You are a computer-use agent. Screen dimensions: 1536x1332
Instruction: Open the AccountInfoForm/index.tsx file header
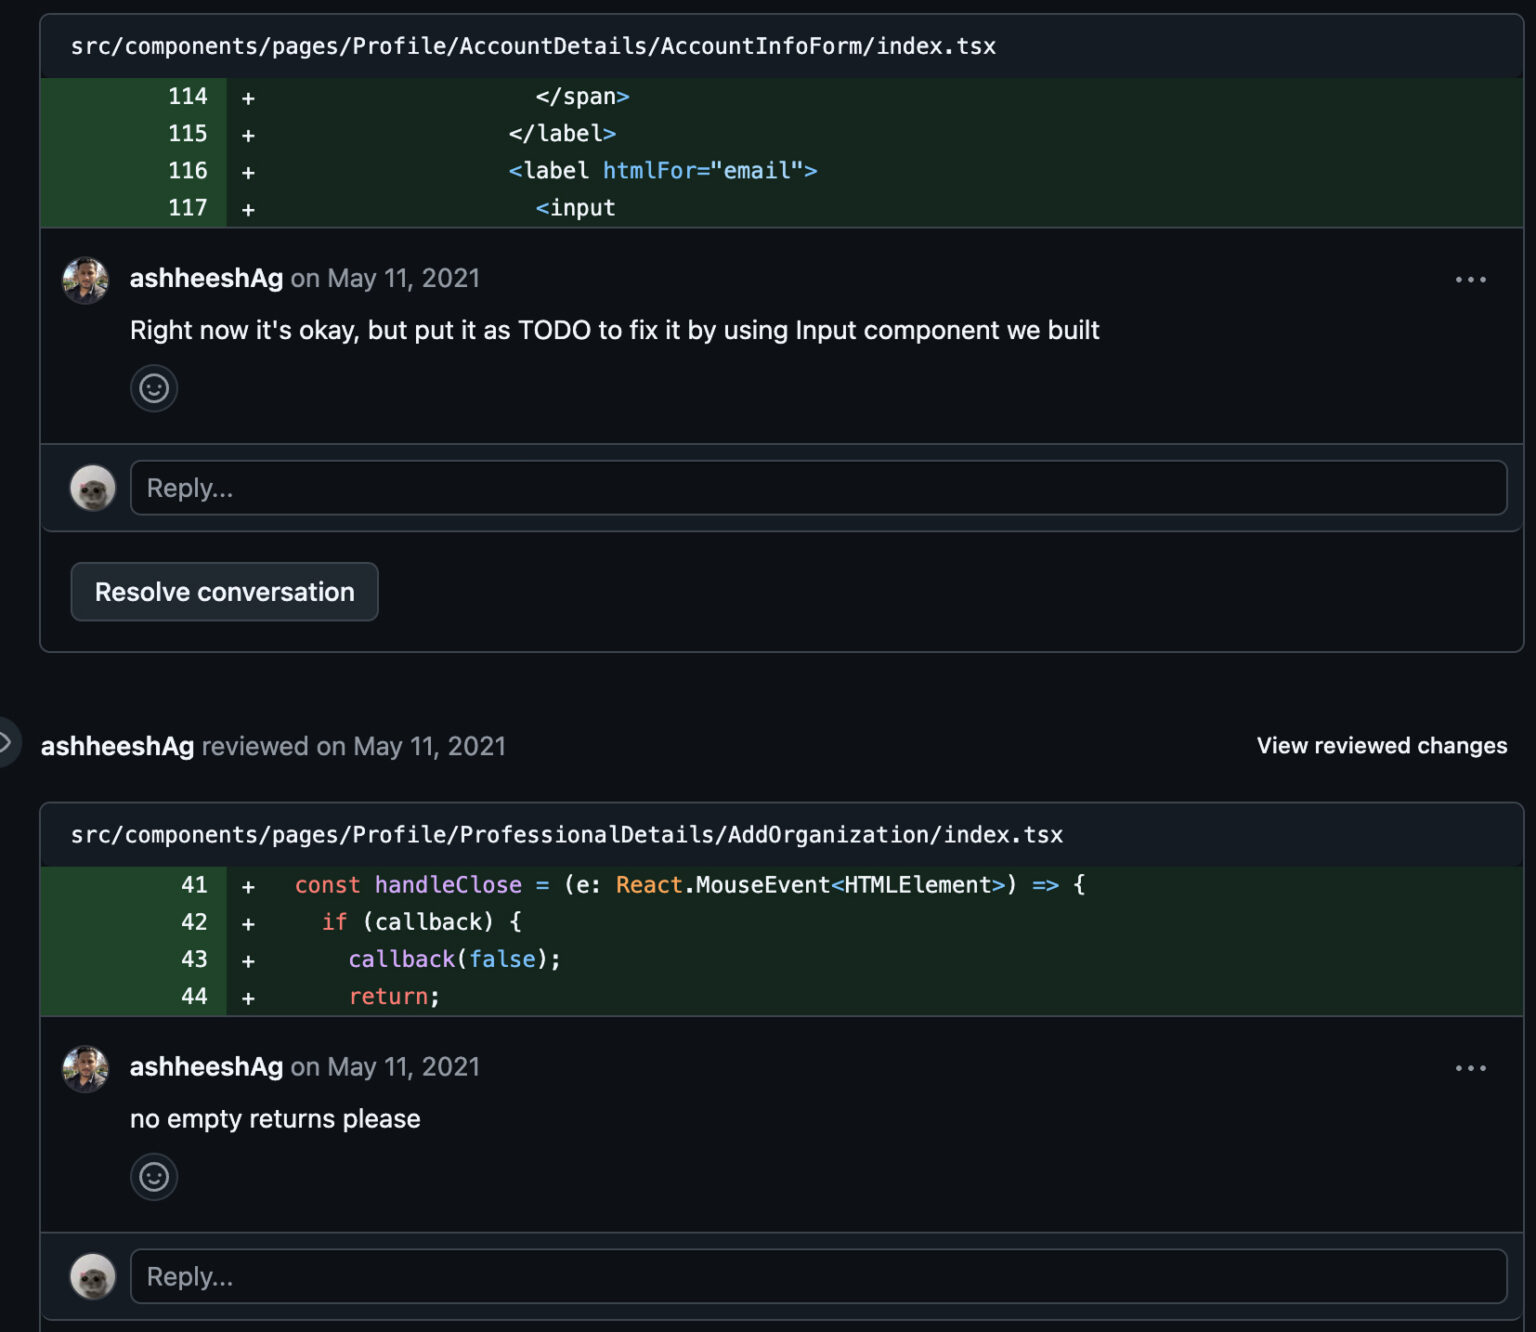[x=533, y=46]
